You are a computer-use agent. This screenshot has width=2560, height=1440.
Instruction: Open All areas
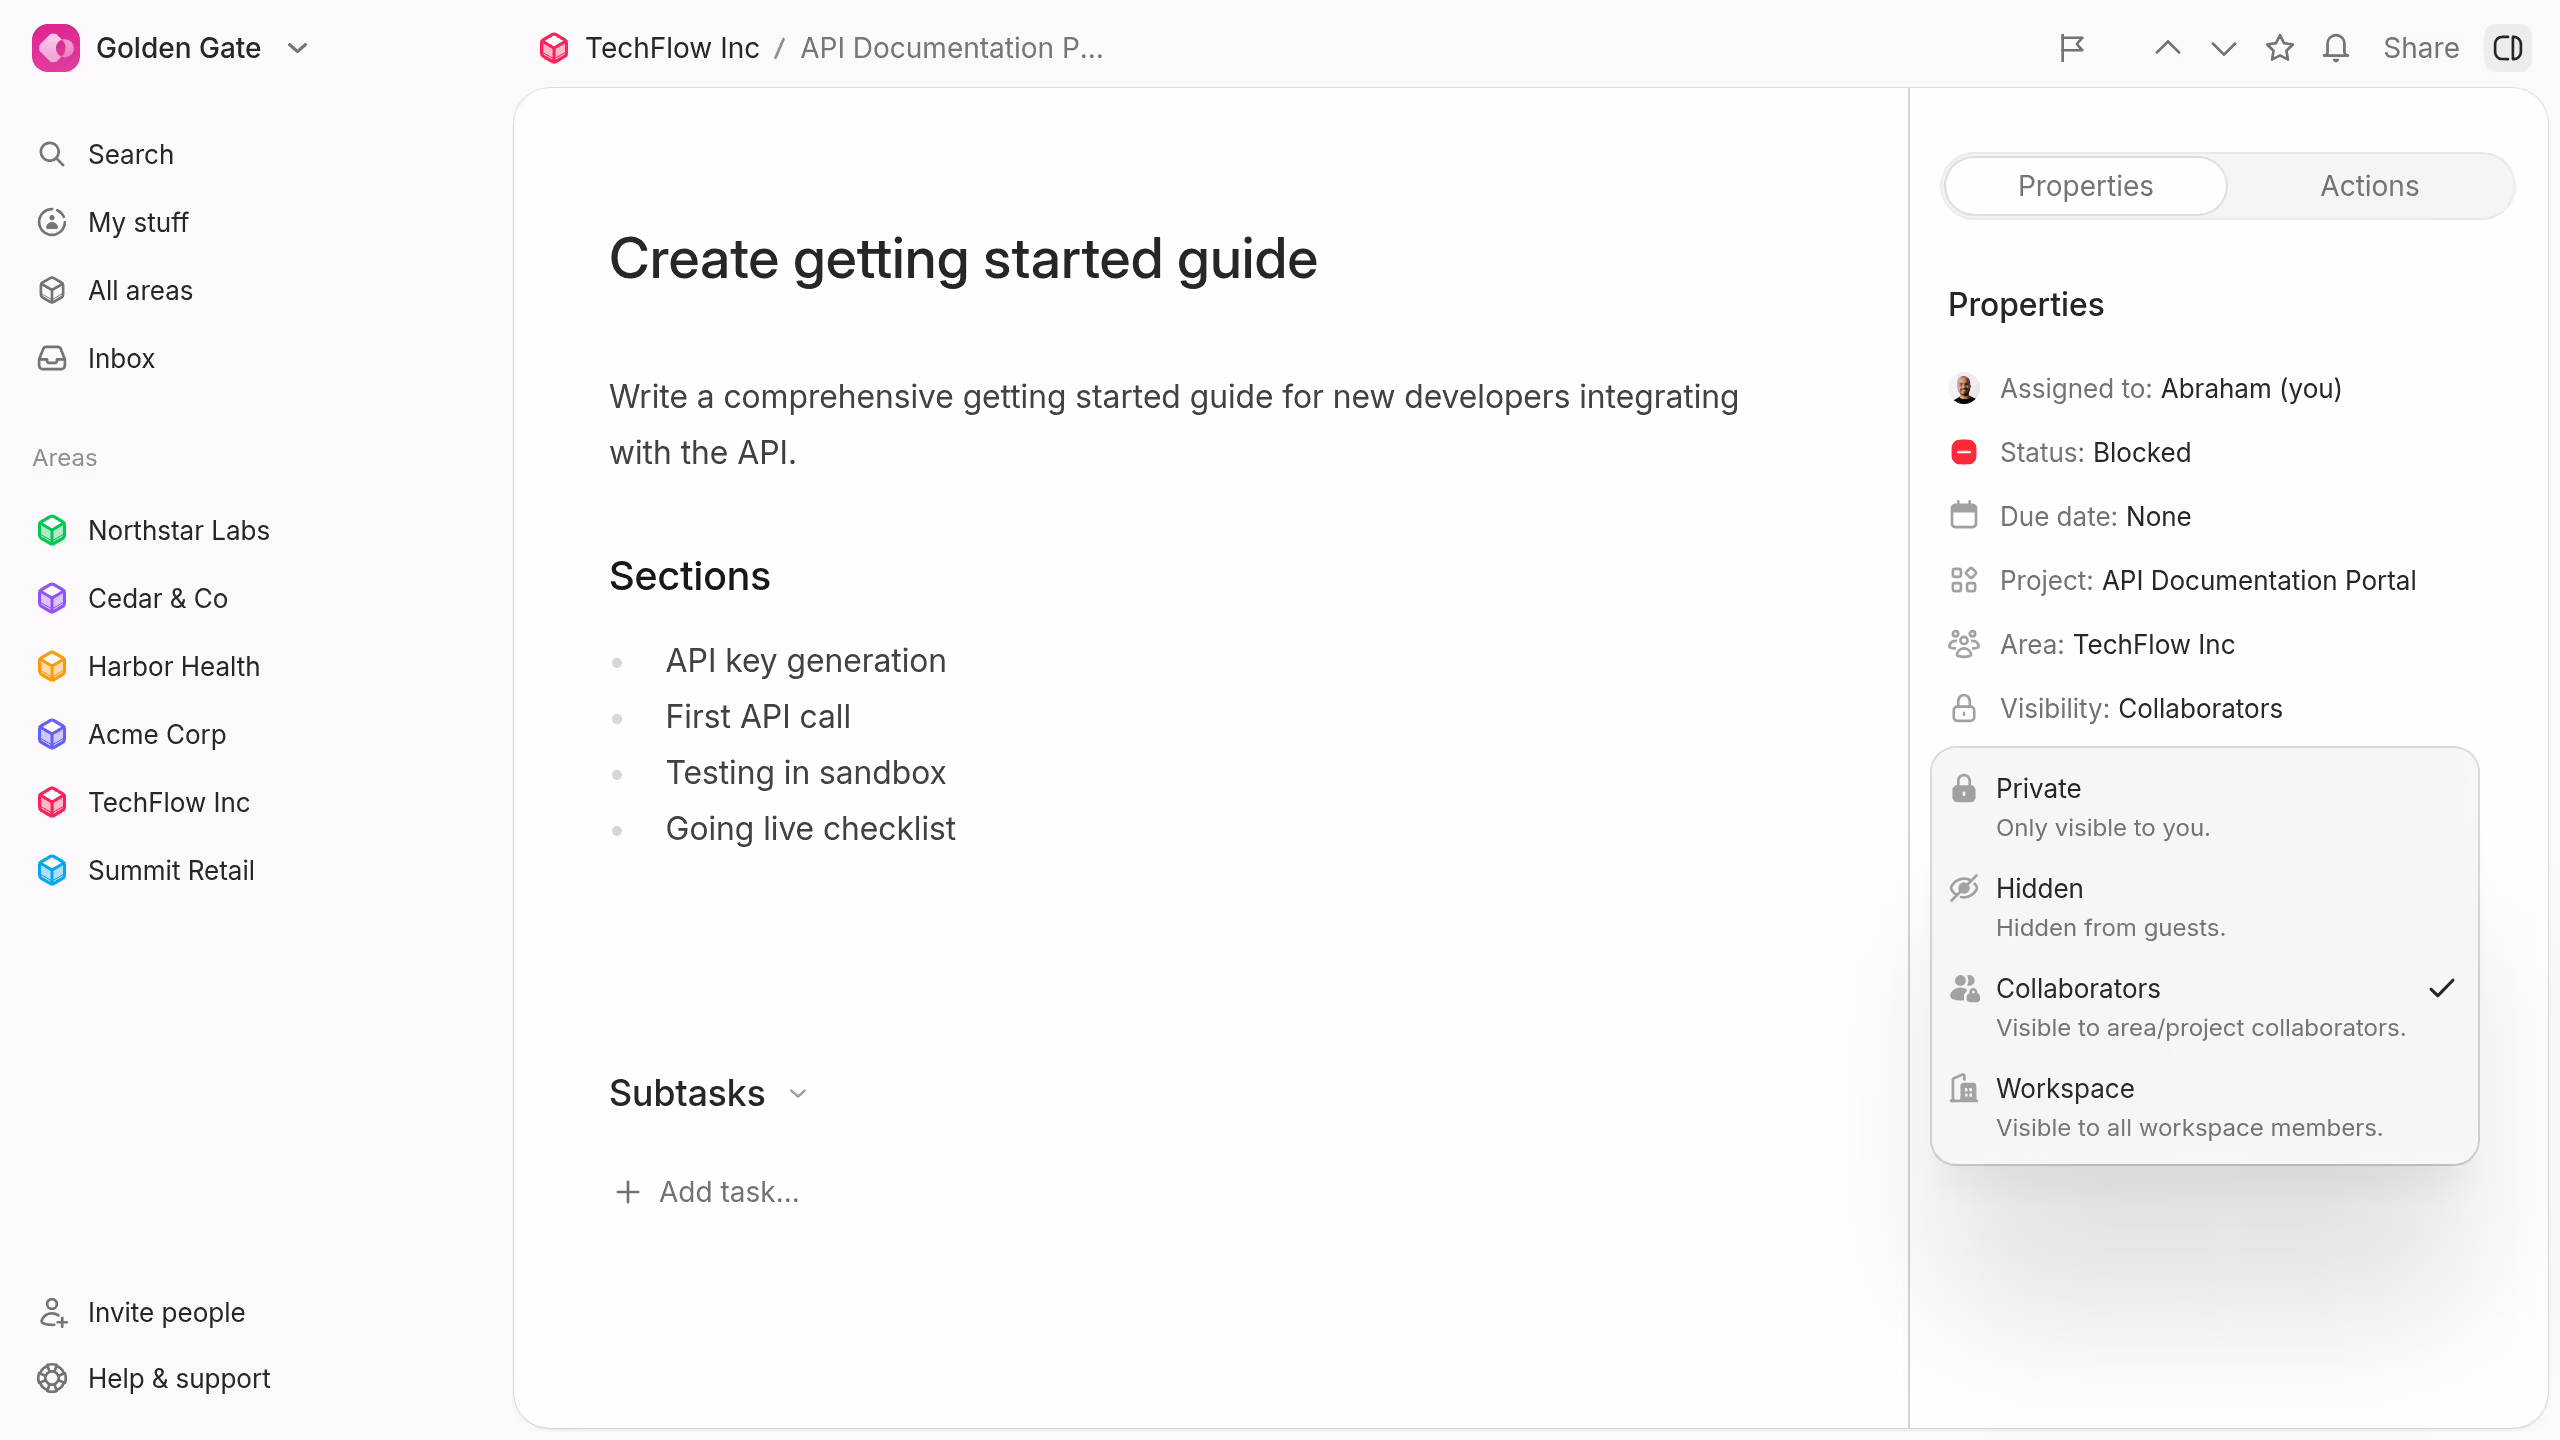[115, 290]
